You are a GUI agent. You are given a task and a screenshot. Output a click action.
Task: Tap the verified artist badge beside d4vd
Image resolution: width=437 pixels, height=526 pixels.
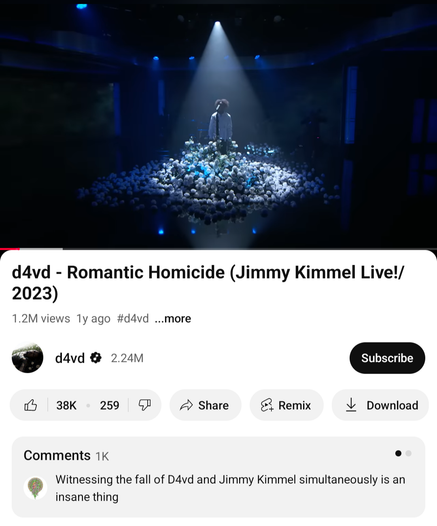pyautogui.click(x=96, y=358)
